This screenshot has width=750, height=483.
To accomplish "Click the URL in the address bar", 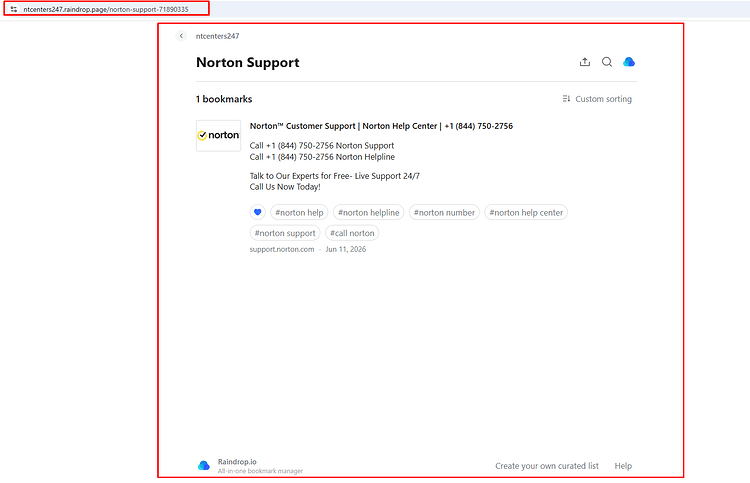I will [x=106, y=9].
